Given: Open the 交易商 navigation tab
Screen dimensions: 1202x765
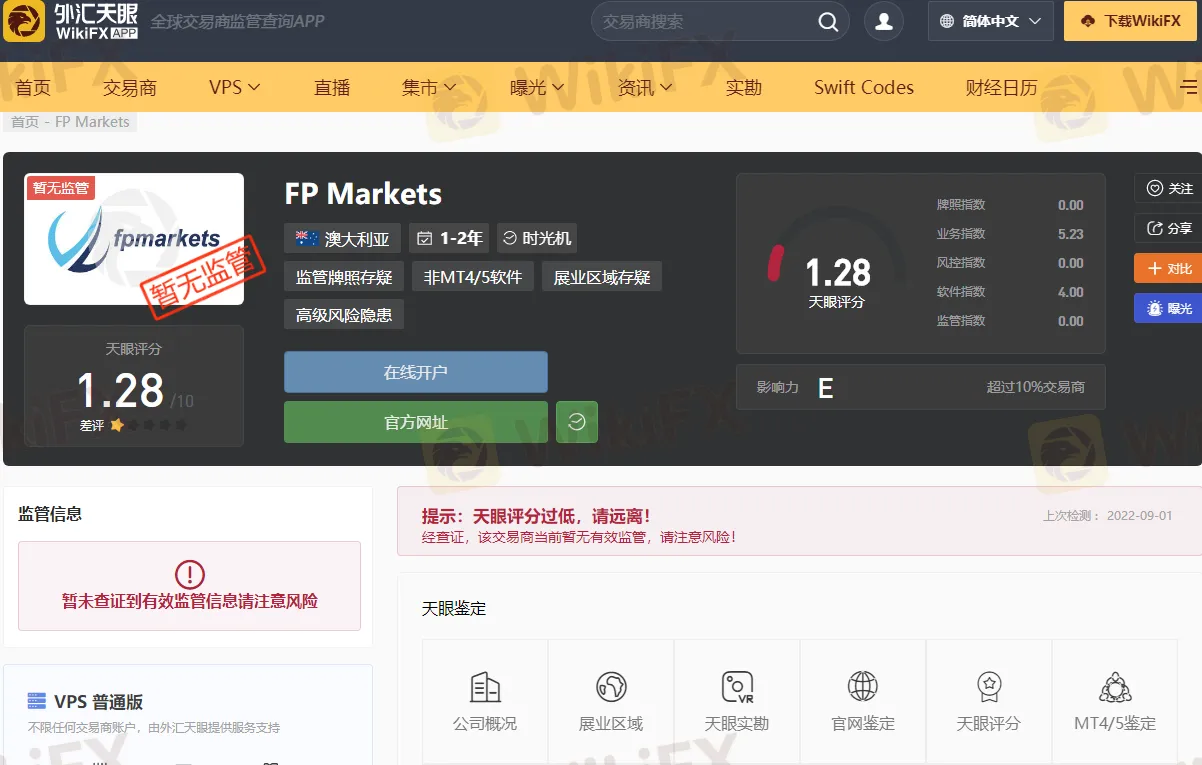Looking at the screenshot, I should [x=130, y=88].
